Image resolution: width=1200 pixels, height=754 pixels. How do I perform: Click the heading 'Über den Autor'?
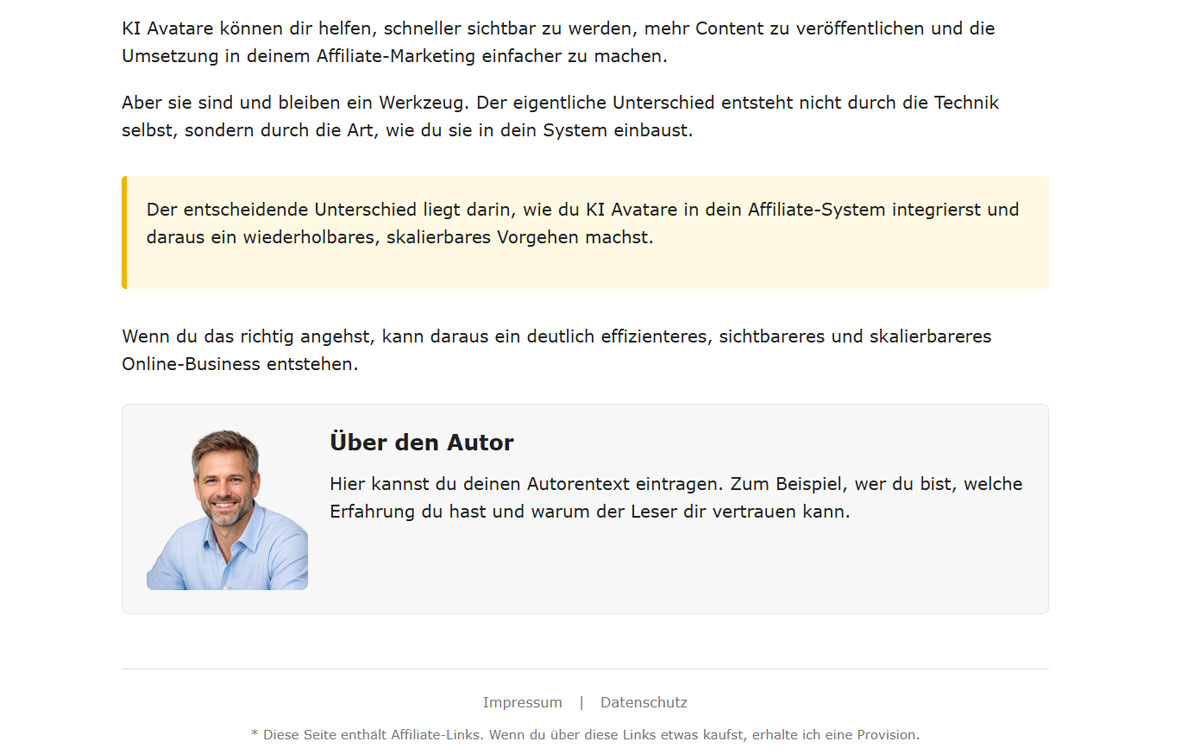tap(422, 442)
